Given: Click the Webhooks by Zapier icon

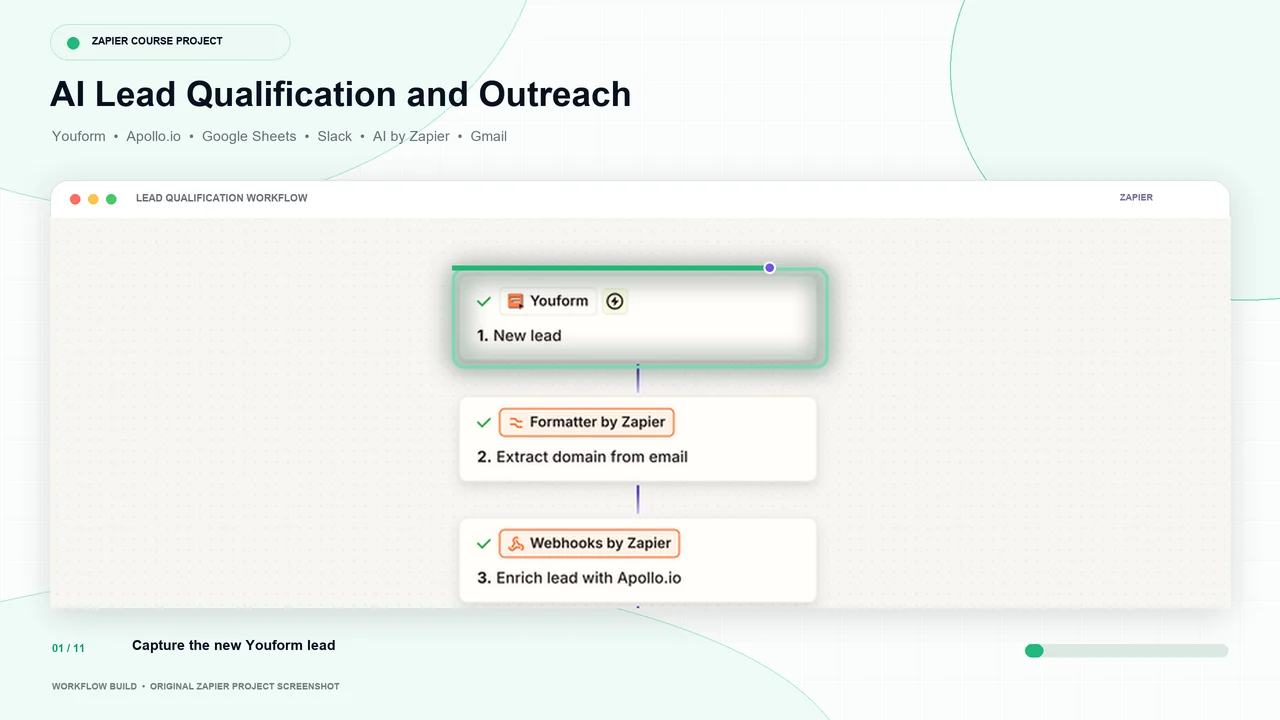Looking at the screenshot, I should point(516,544).
